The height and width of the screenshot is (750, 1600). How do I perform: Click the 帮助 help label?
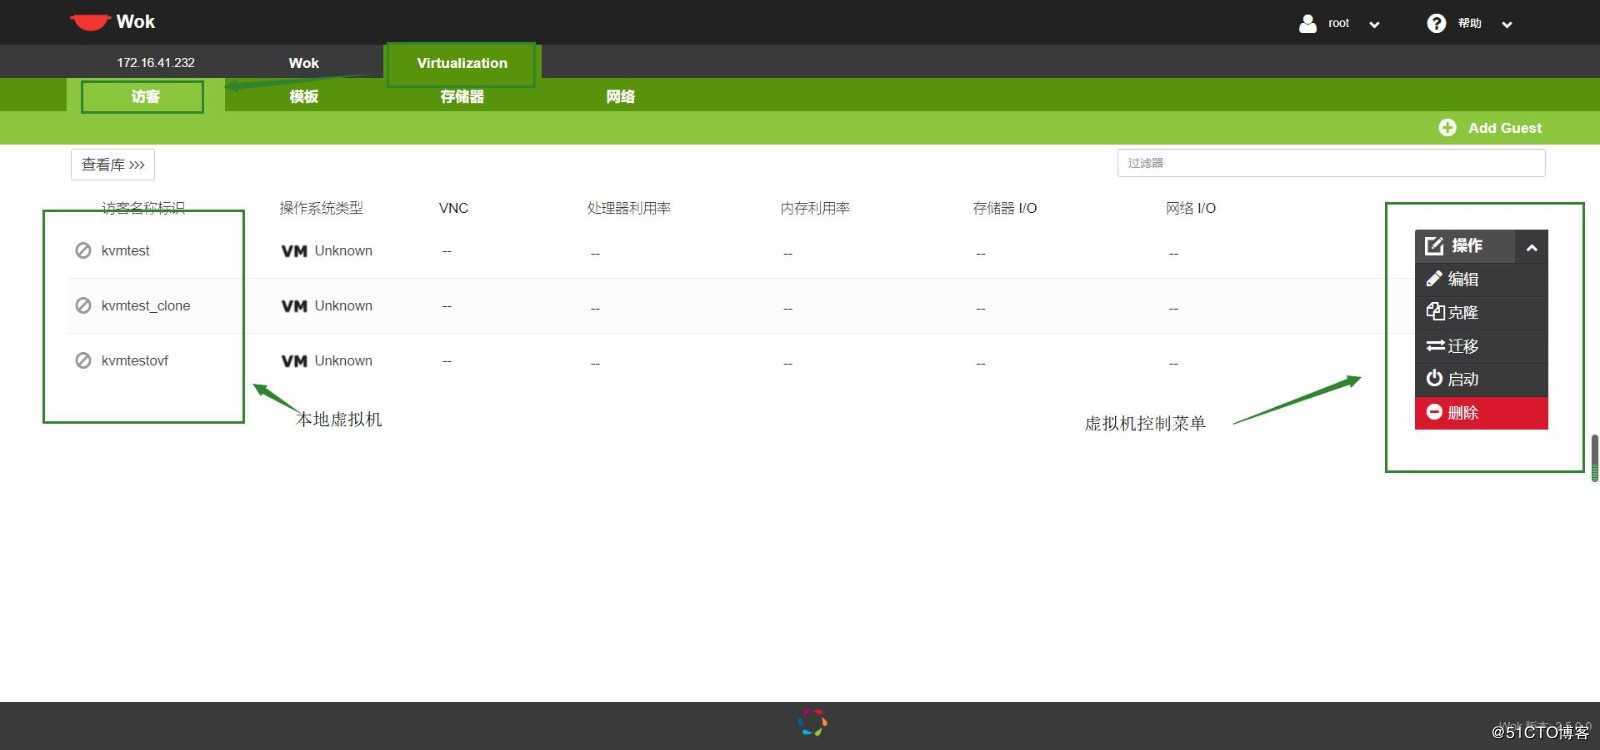click(x=1469, y=23)
